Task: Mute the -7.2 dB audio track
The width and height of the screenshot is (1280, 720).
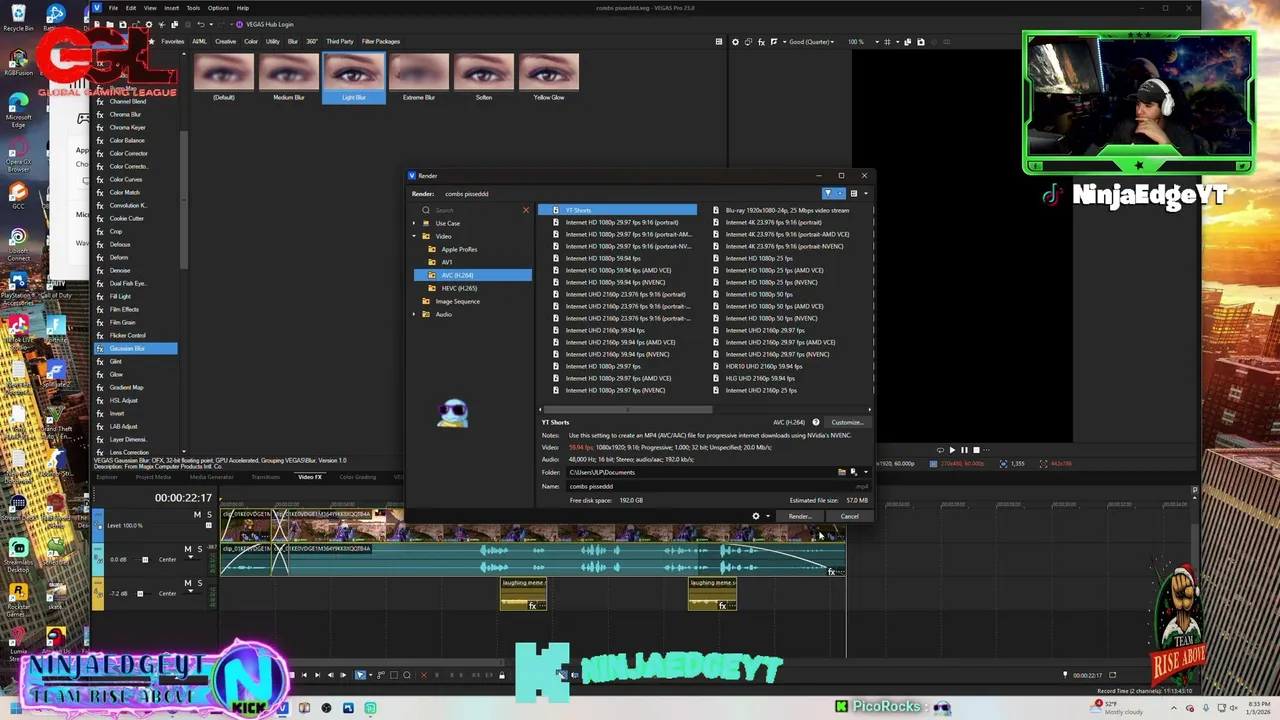Action: tap(187, 583)
